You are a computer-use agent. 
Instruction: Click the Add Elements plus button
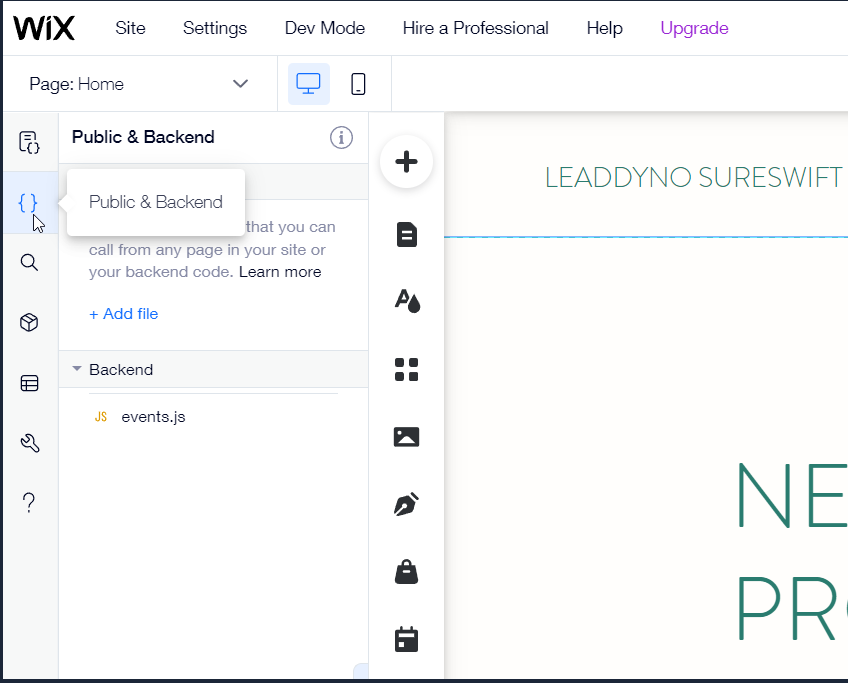click(406, 161)
